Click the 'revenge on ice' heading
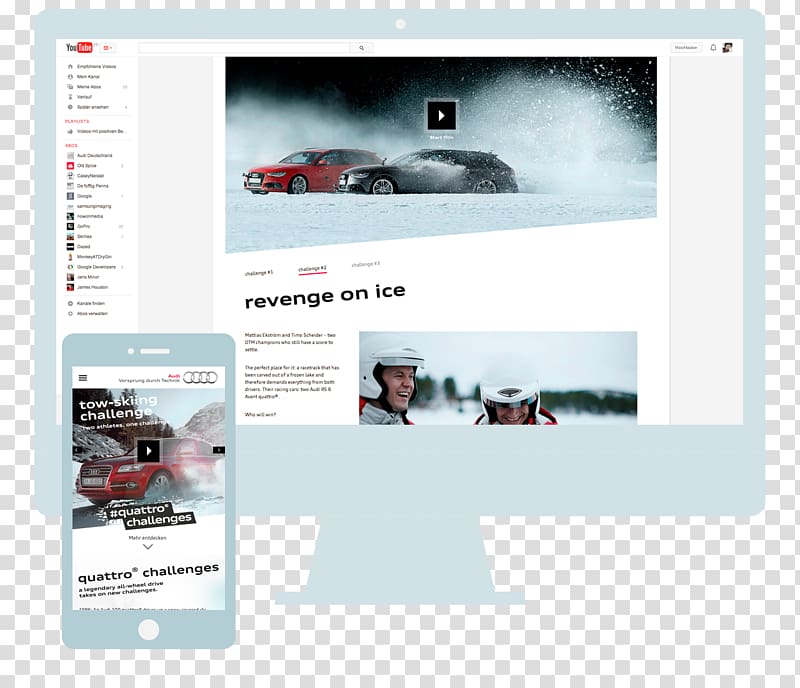 (x=325, y=296)
